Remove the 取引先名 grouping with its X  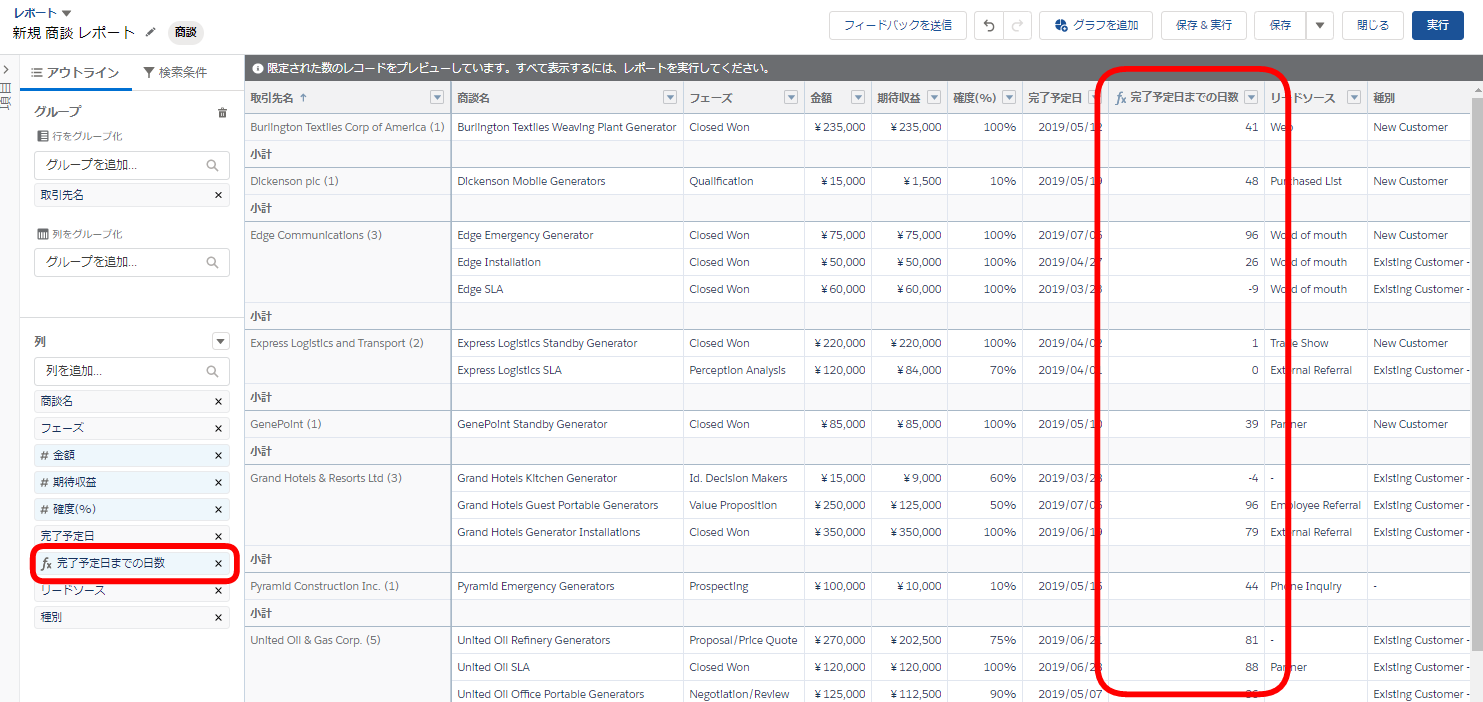218,195
